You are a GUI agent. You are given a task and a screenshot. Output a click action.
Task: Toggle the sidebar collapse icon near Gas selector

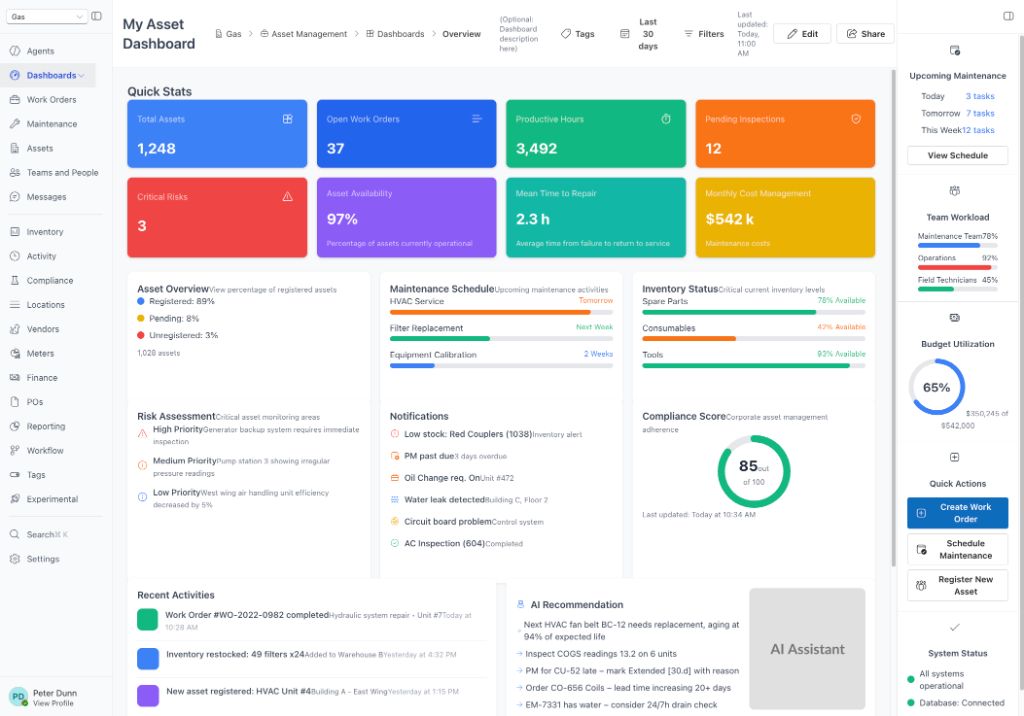tap(96, 16)
